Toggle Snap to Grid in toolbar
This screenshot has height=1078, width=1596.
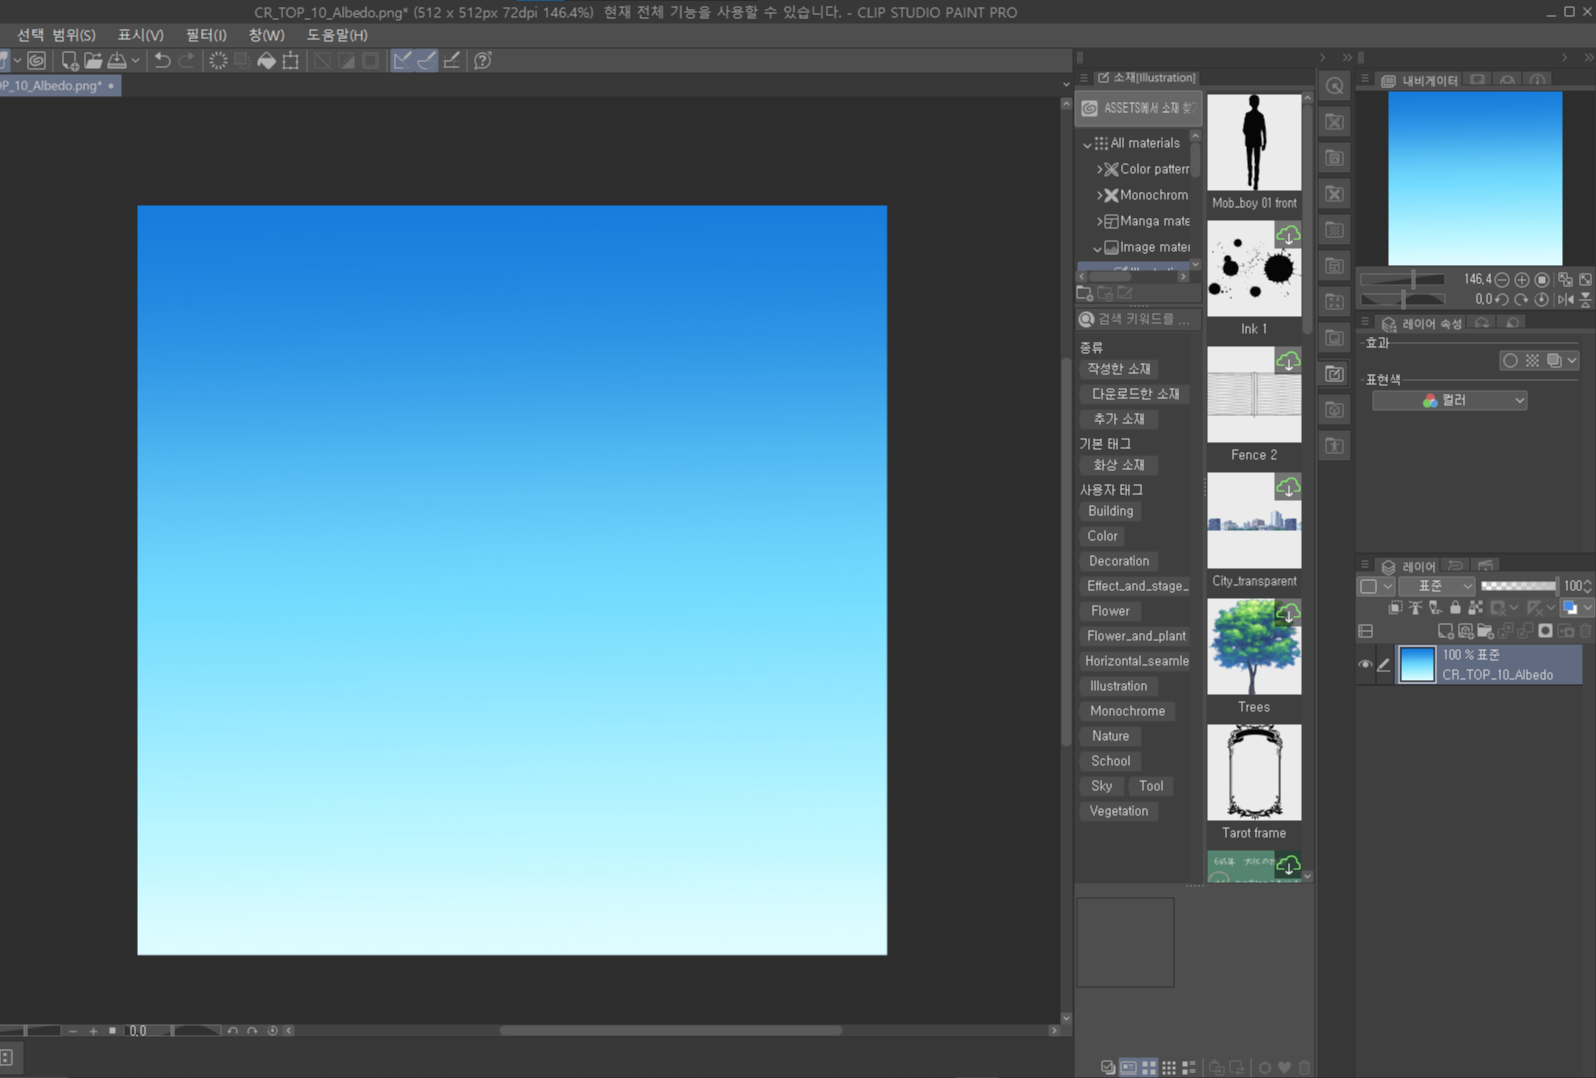tap(452, 61)
